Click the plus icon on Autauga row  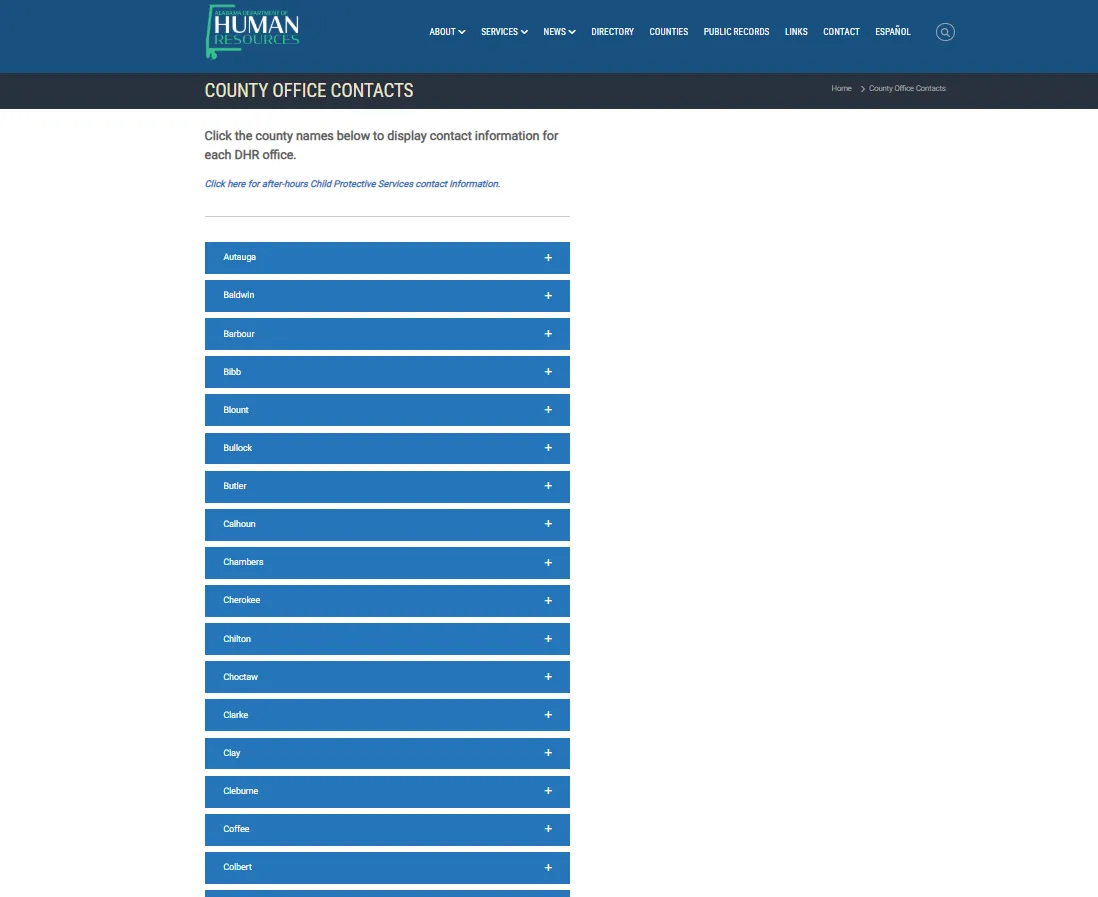(548, 258)
